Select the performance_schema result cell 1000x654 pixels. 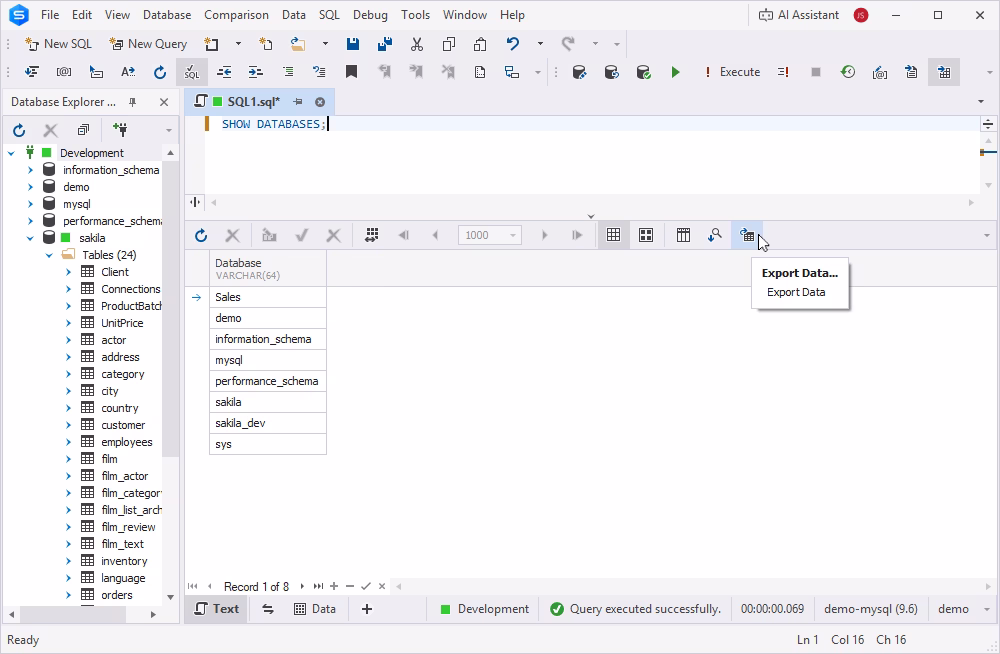point(268,381)
